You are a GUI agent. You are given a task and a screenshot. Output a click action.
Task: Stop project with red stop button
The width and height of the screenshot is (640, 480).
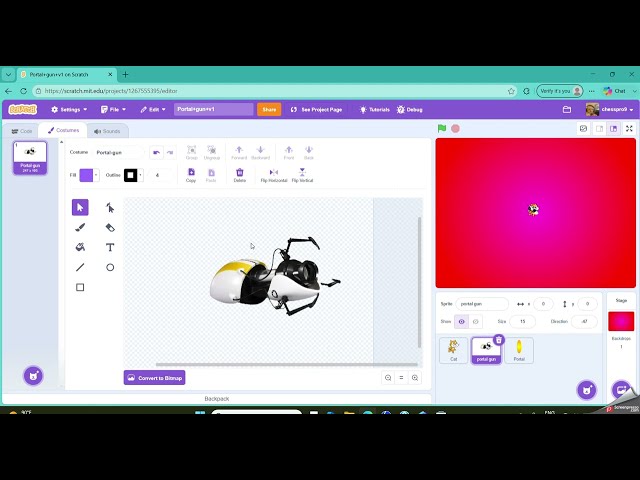(455, 129)
